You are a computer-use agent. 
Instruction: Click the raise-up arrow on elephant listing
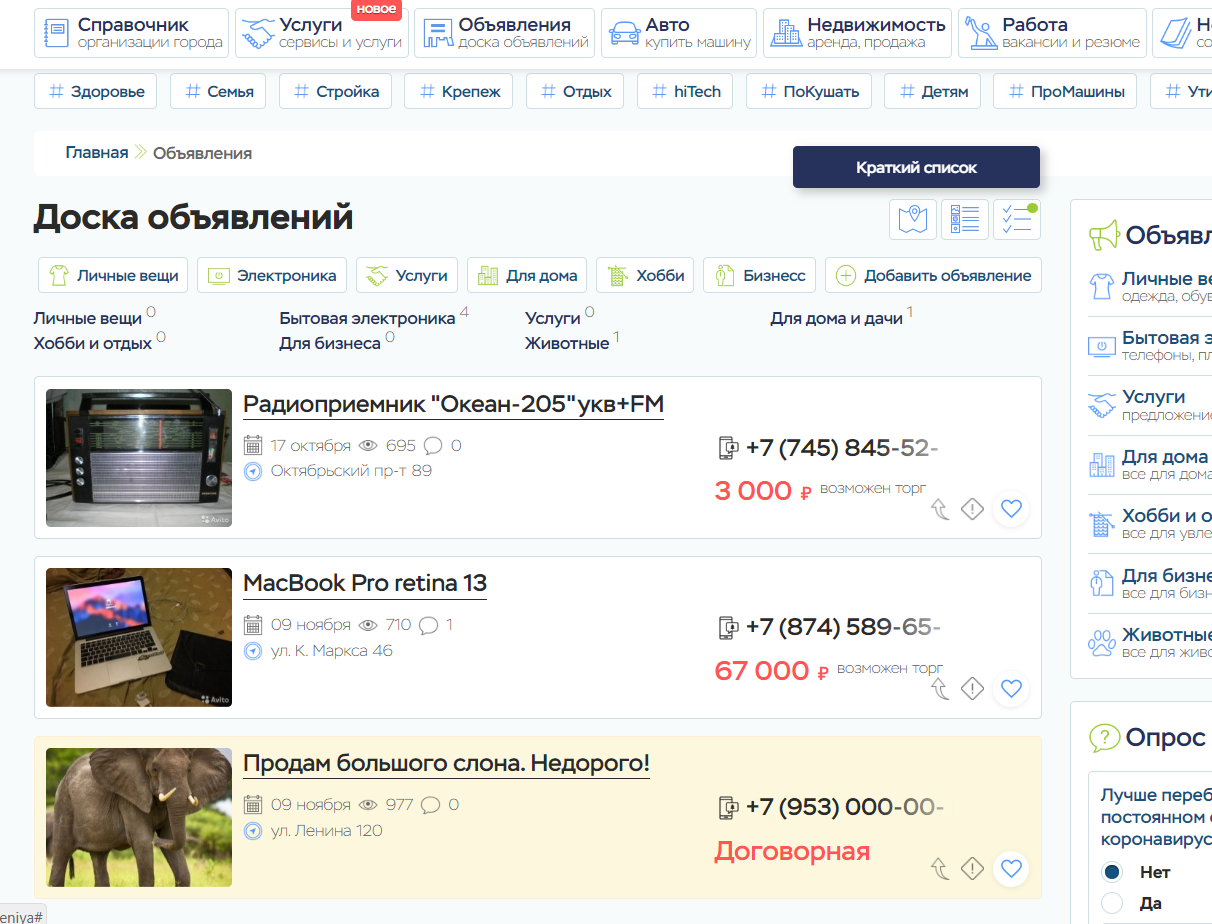click(940, 868)
